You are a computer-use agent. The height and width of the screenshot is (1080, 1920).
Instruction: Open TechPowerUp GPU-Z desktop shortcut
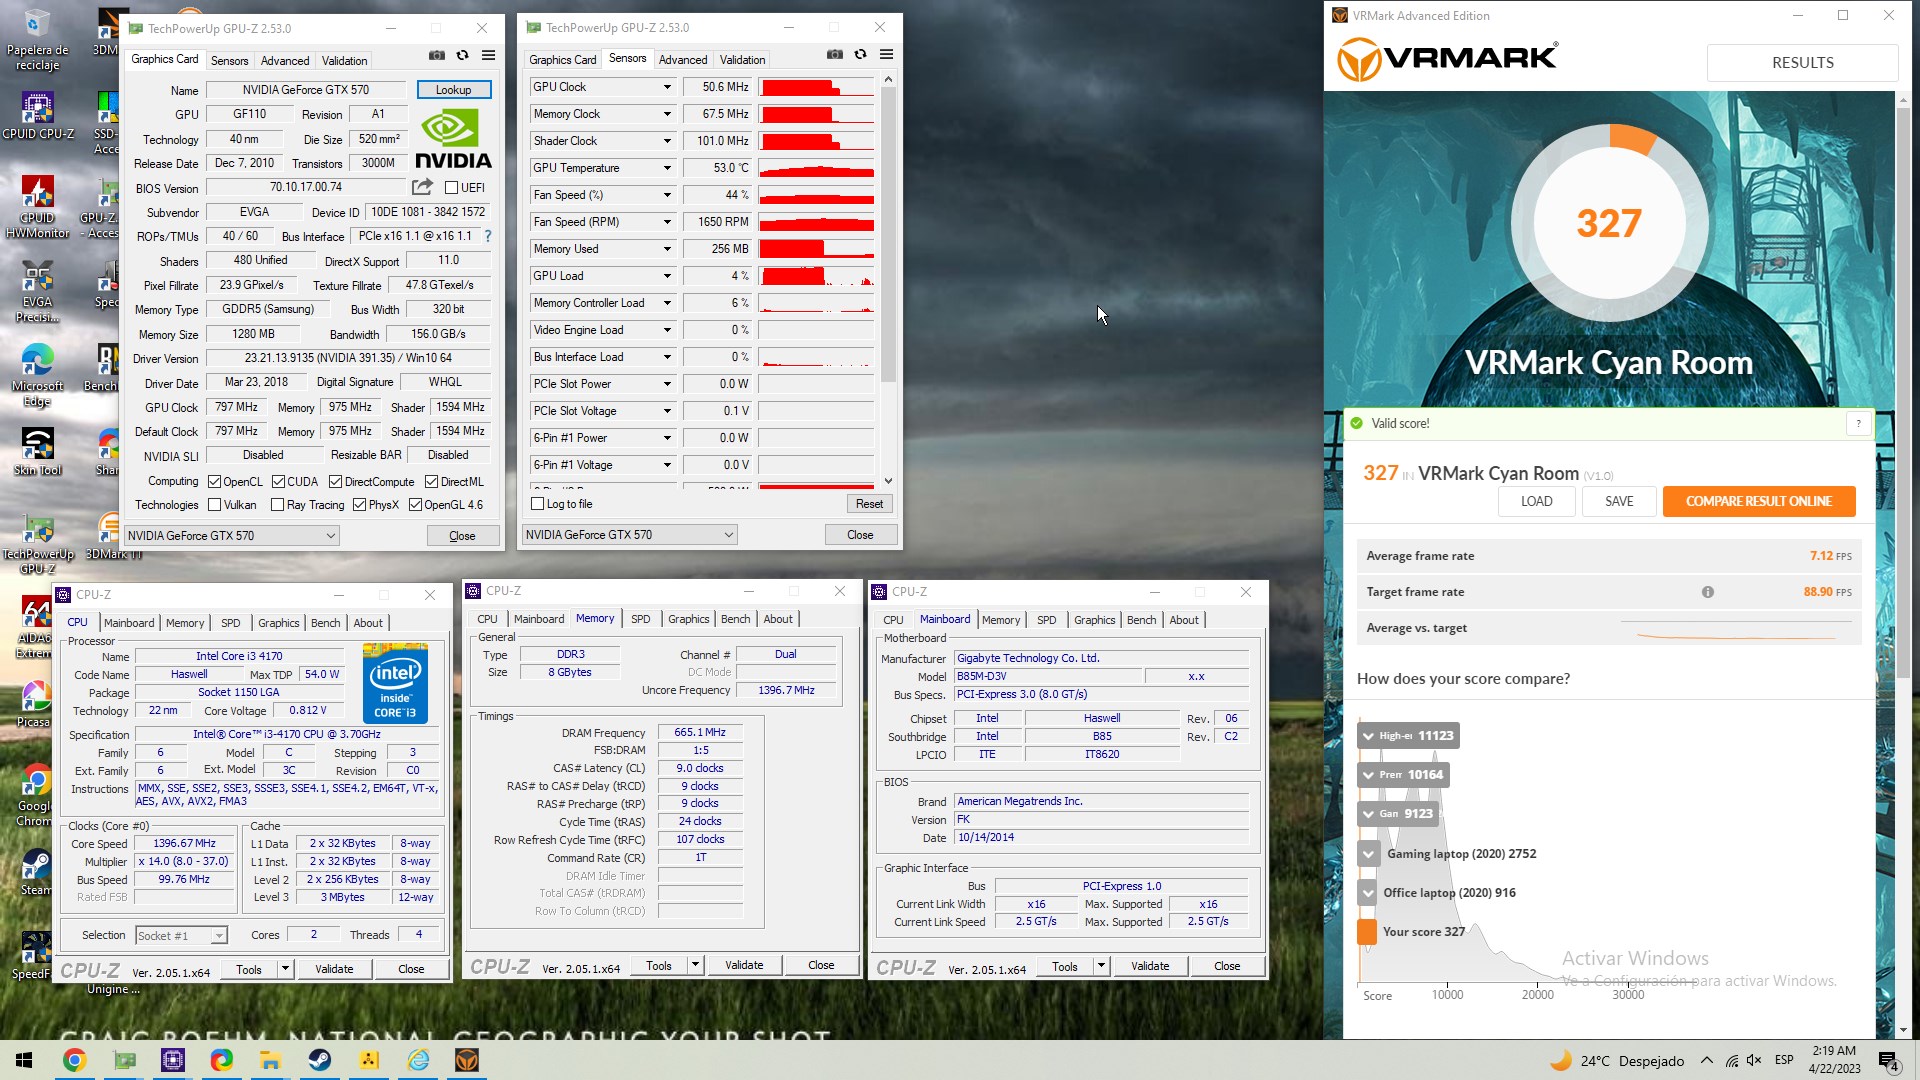pyautogui.click(x=37, y=546)
